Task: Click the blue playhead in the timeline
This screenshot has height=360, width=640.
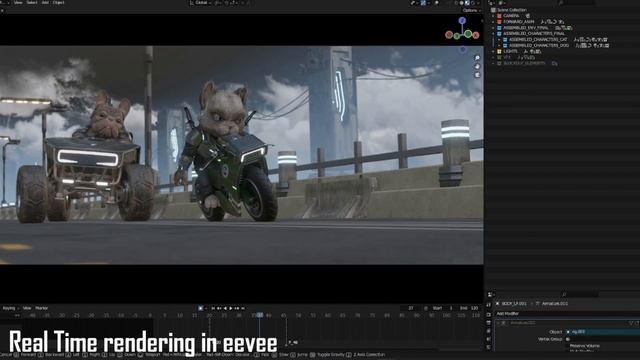Action: click(259, 315)
